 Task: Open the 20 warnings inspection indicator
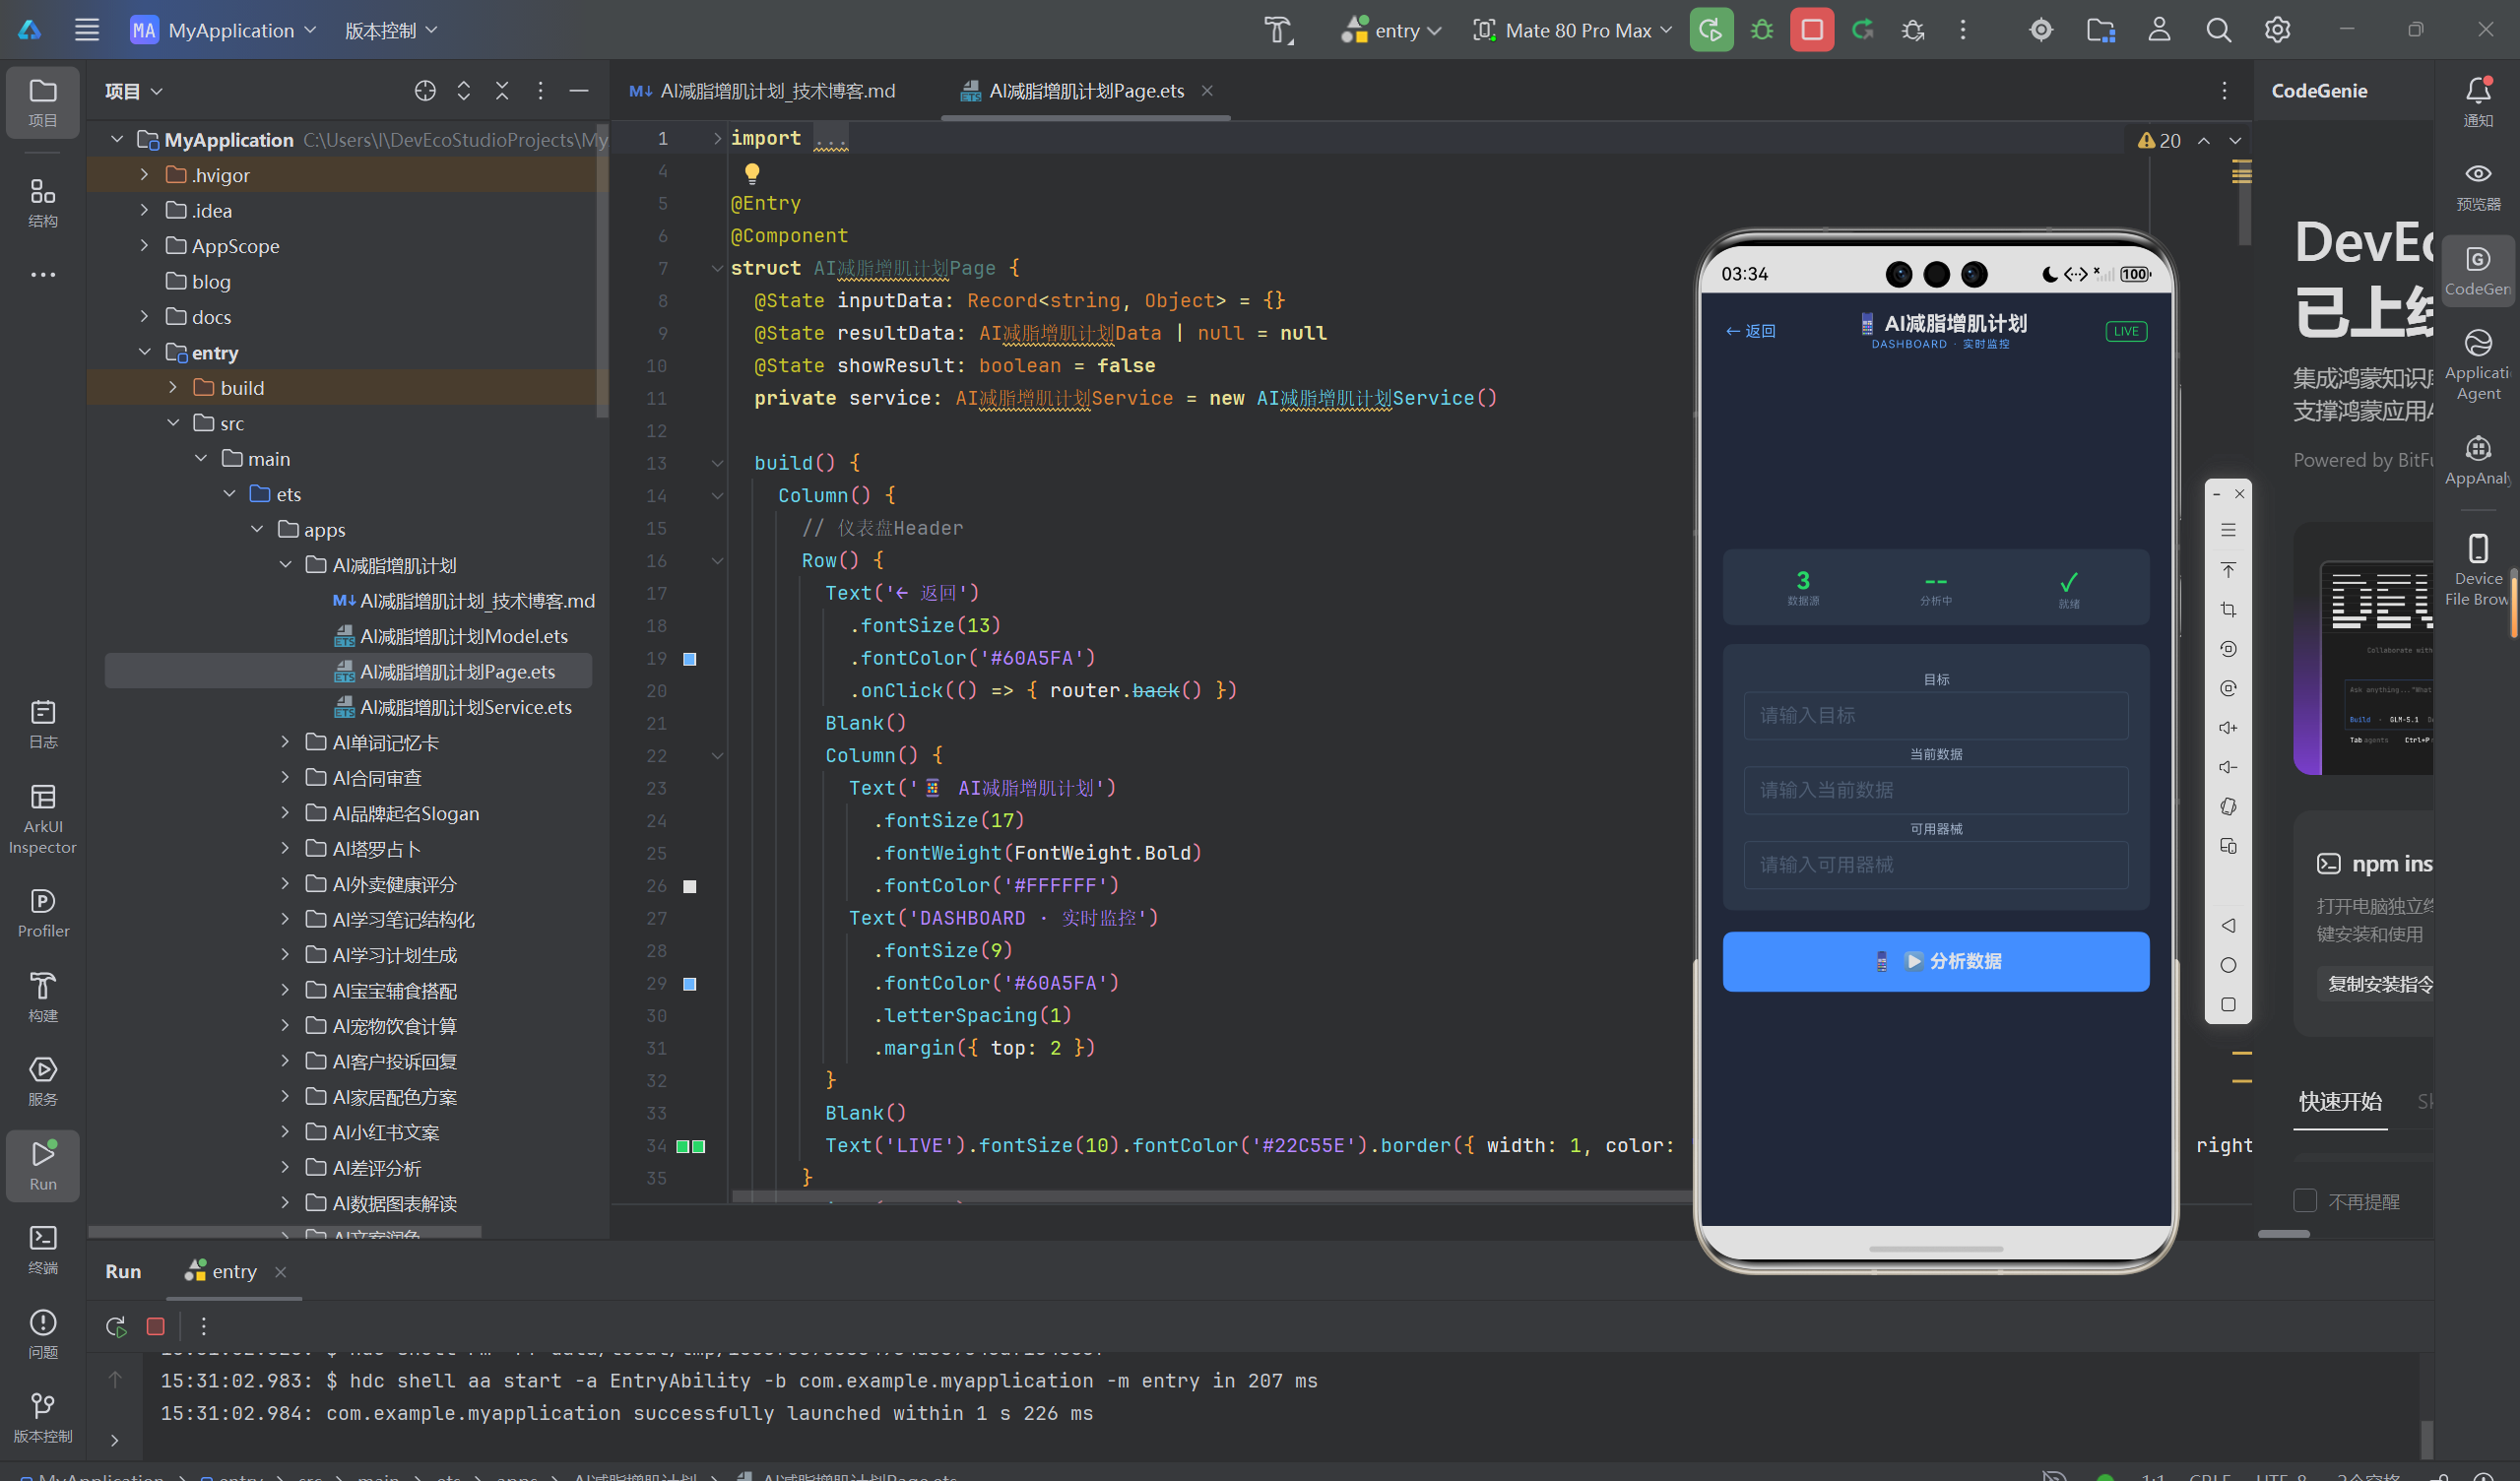click(x=2159, y=141)
